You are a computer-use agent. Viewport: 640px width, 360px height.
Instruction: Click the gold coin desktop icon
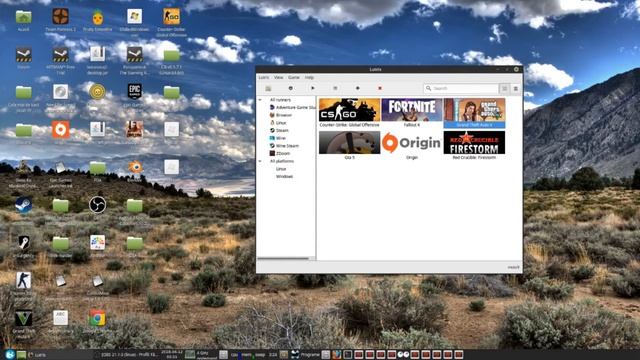[x=97, y=92]
